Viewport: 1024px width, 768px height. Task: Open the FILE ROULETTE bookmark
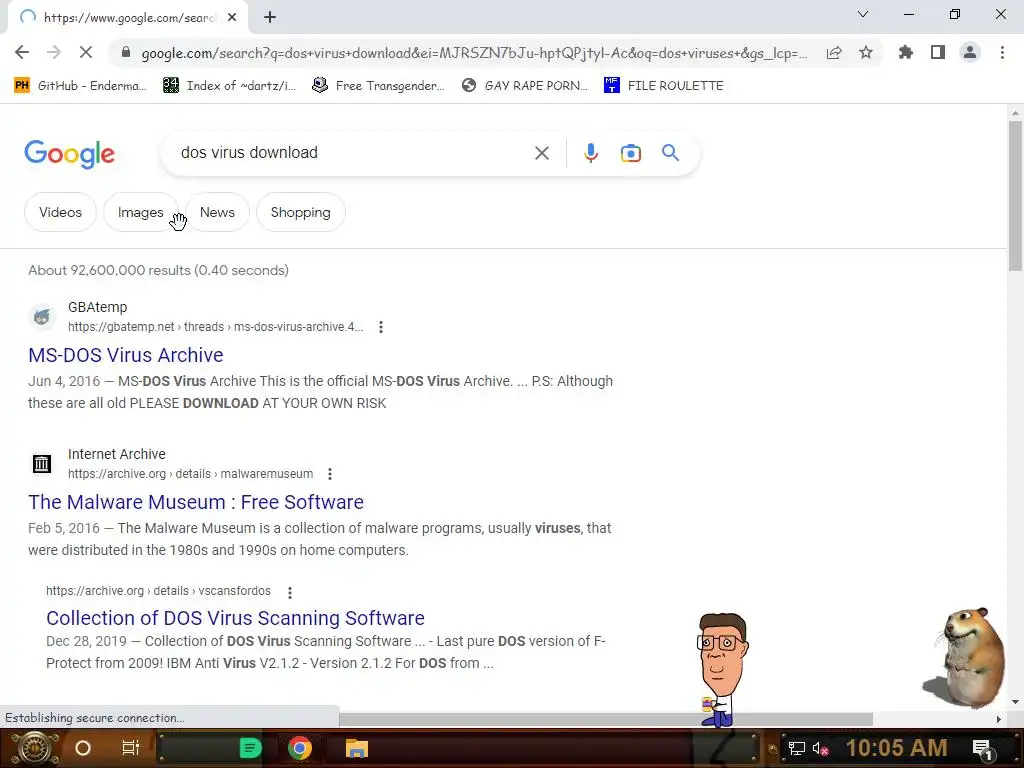(664, 86)
